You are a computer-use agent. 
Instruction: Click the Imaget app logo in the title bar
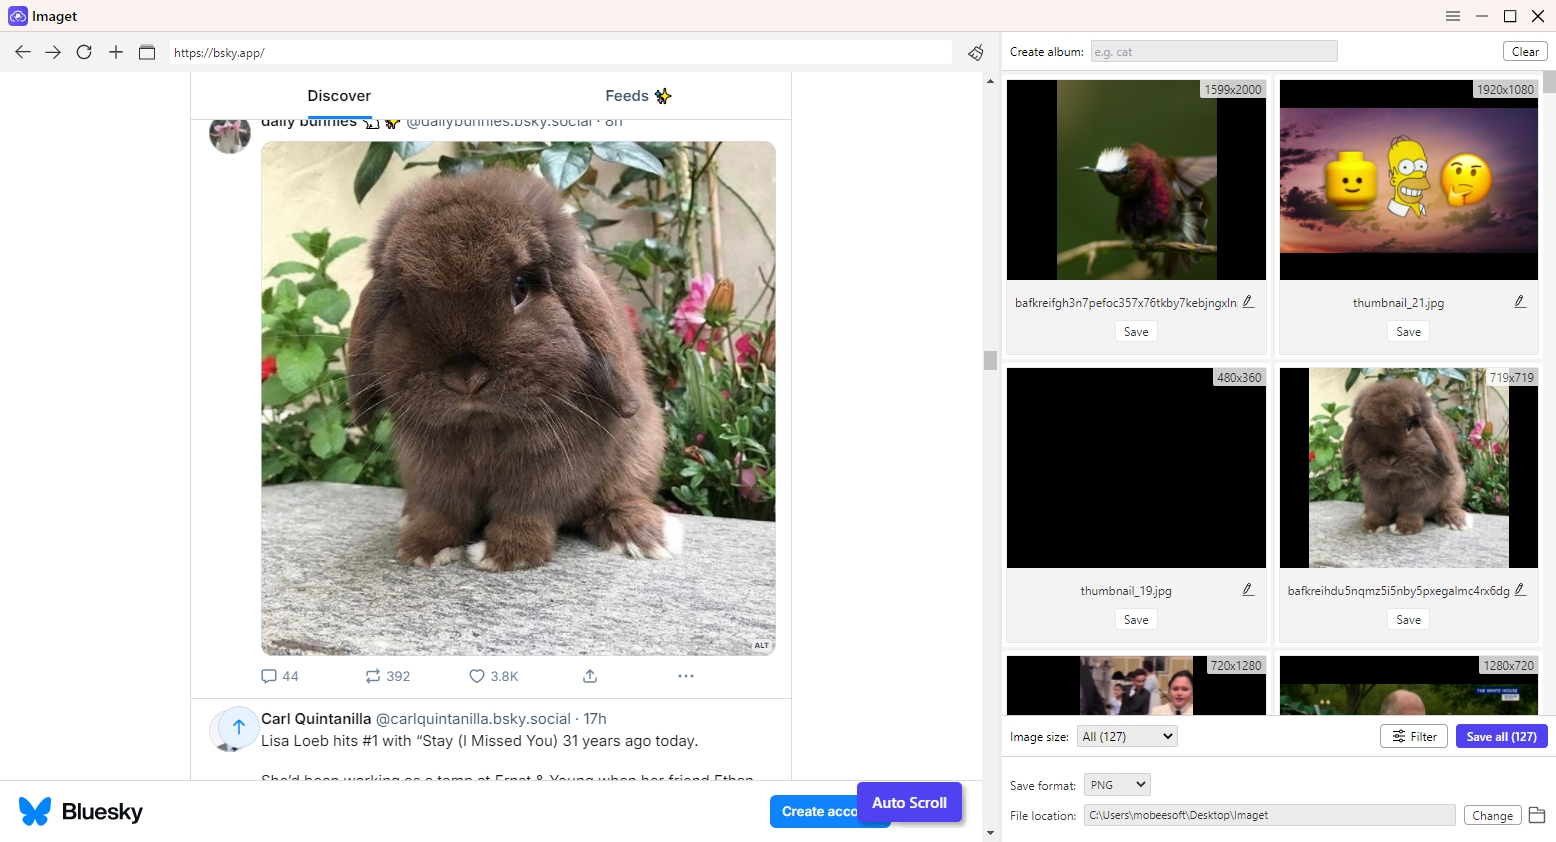point(17,16)
